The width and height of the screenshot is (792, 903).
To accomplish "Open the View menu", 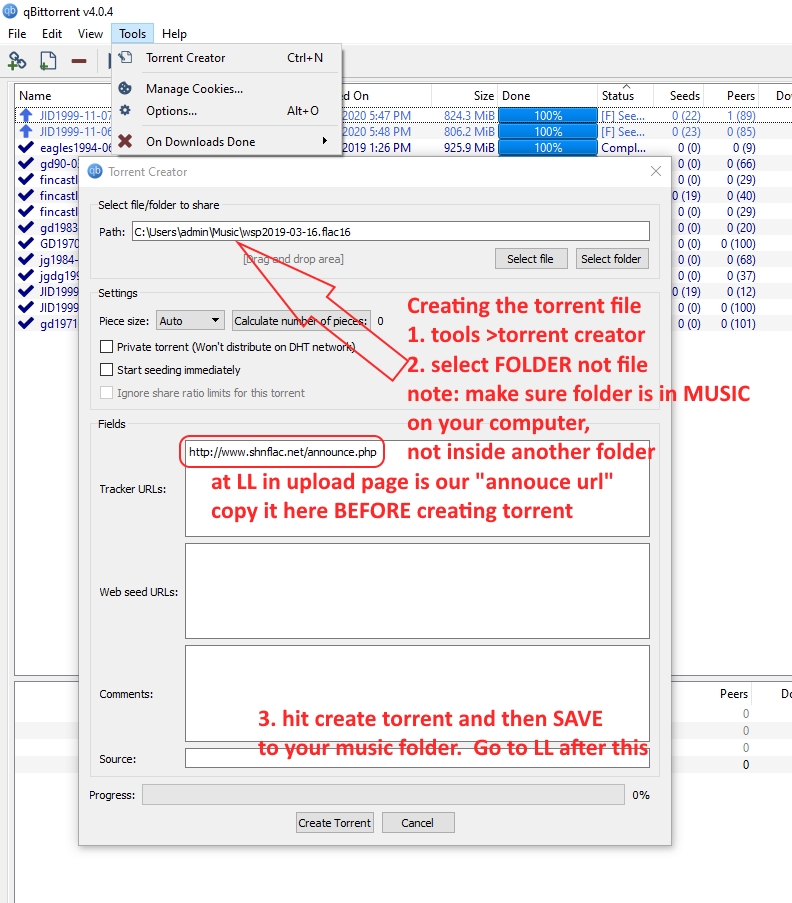I will tap(90, 33).
